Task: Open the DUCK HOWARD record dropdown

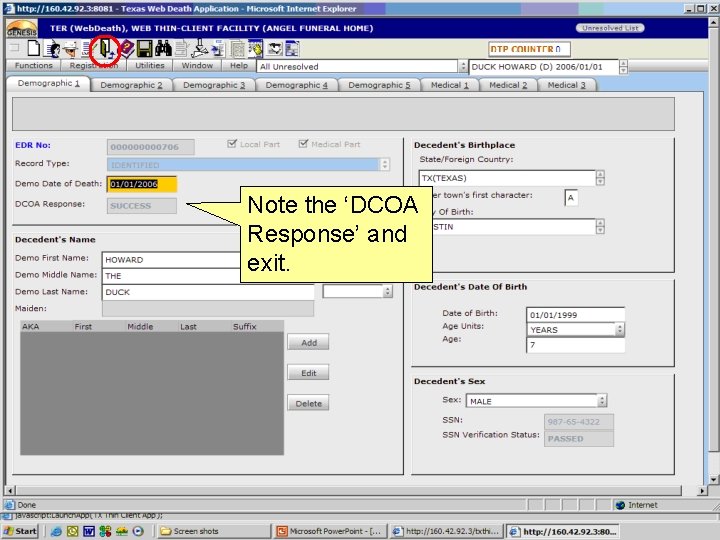Action: 623,67
